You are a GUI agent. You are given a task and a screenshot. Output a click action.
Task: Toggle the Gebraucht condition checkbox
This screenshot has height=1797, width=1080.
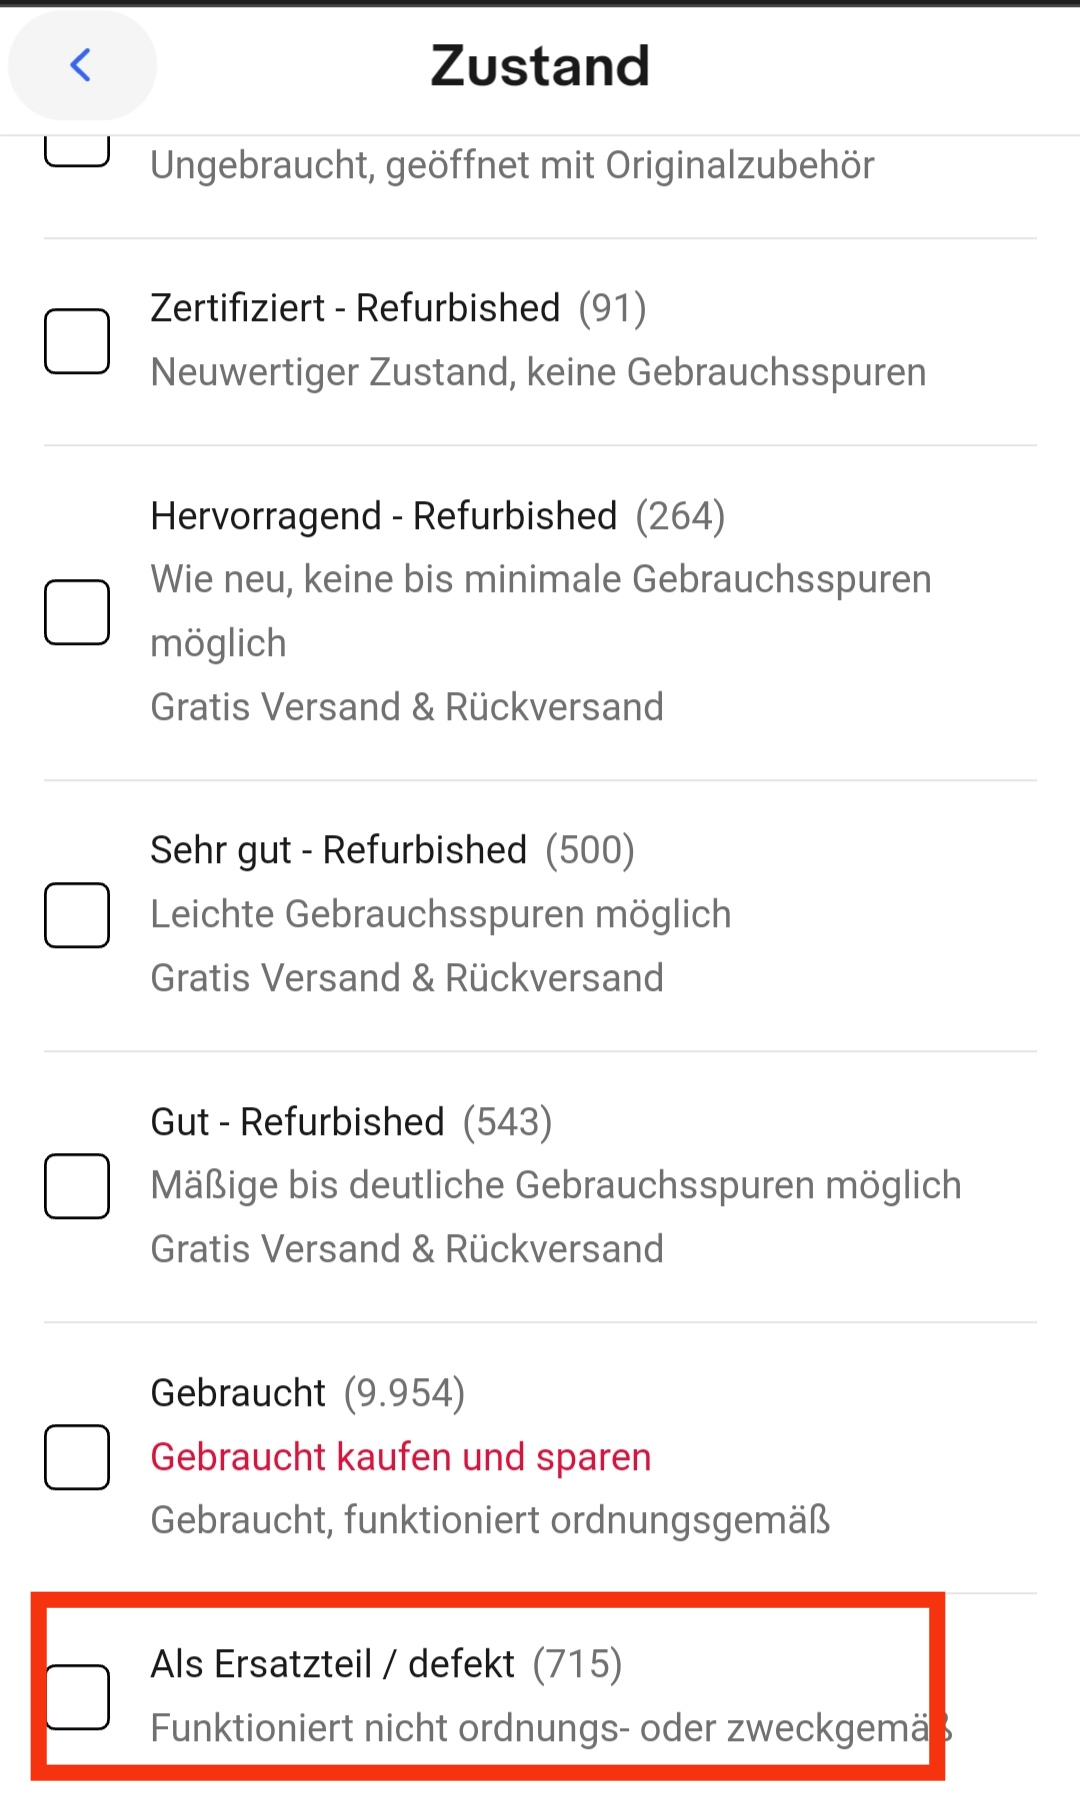pyautogui.click(x=77, y=1457)
